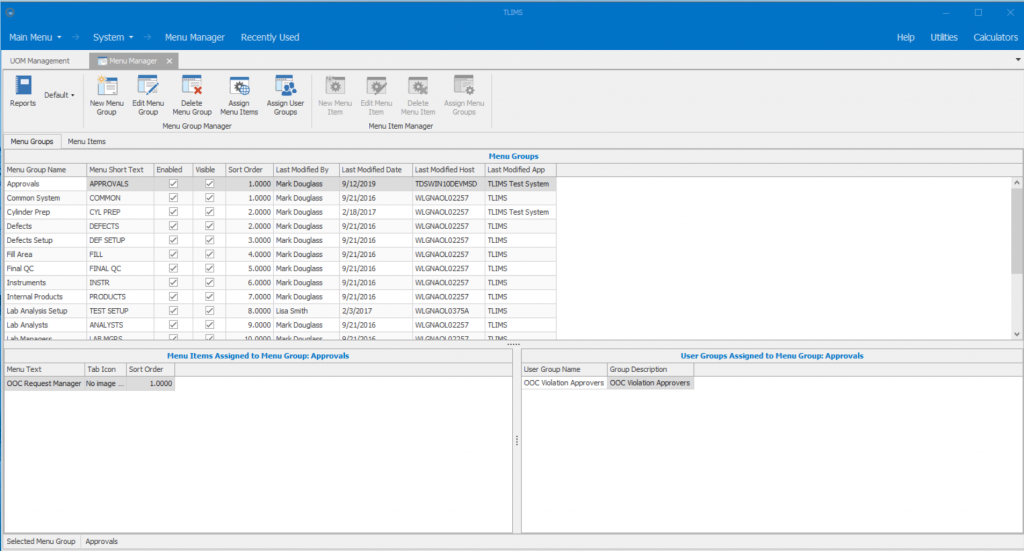Switch to the Menu Manager document tab
The image size is (1024, 551).
[x=133, y=61]
